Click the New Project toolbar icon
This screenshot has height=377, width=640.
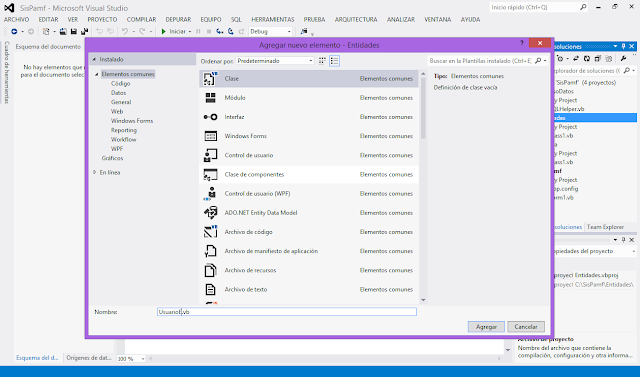(46, 31)
